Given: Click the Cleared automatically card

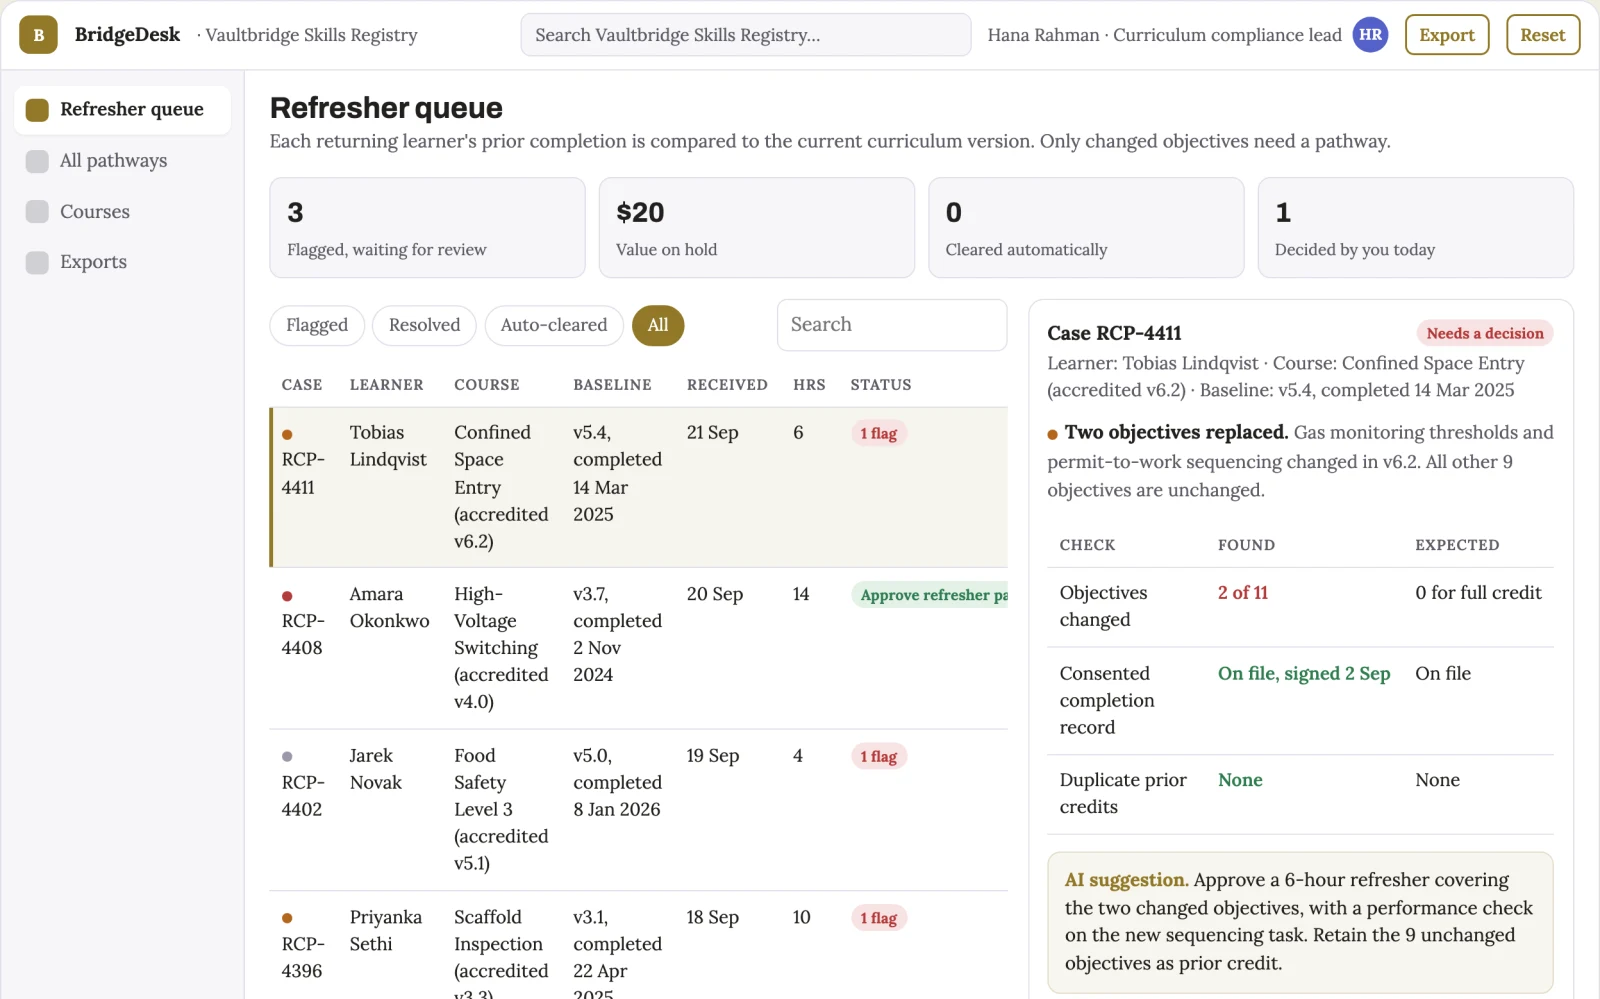Looking at the screenshot, I should pyautogui.click(x=1086, y=228).
